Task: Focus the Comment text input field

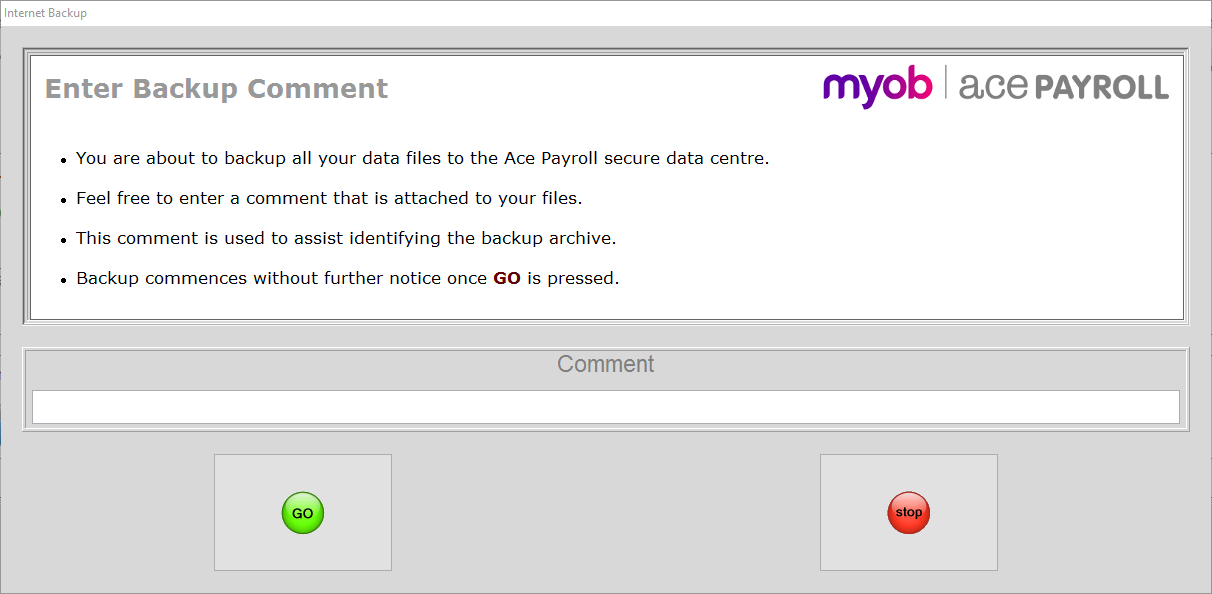Action: (605, 407)
